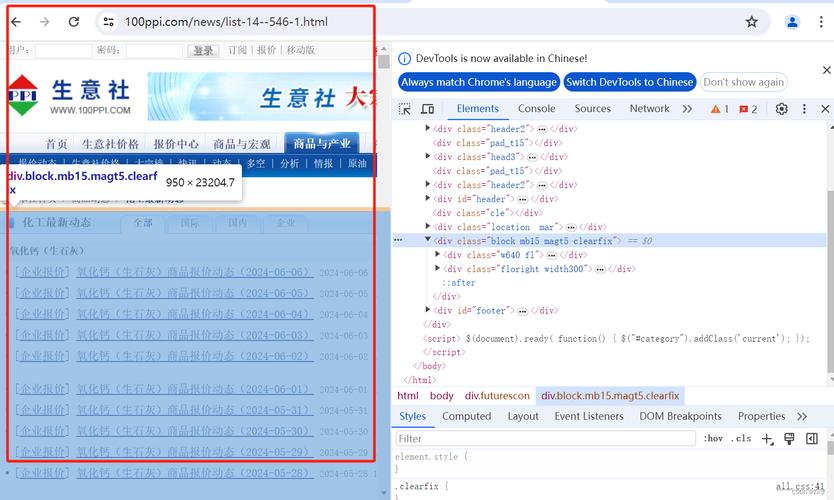This screenshot has width=834, height=500.
Task: Bookmark this page with the star icon
Action: pos(752,22)
